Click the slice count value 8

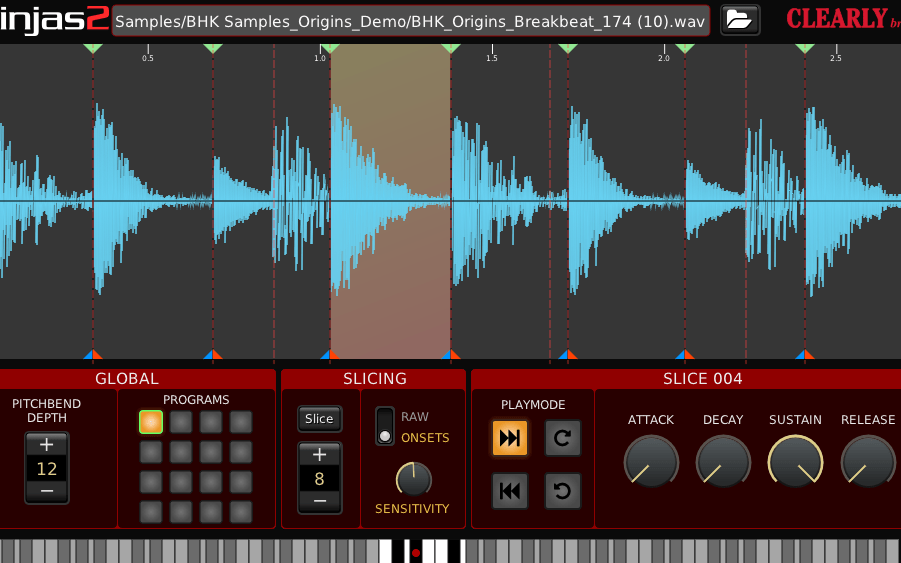(x=319, y=479)
